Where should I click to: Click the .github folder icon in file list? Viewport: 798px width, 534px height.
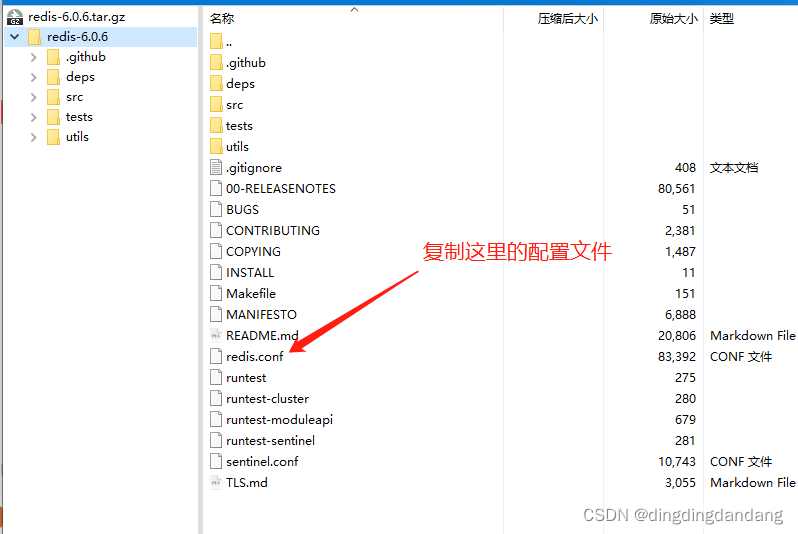(x=216, y=63)
